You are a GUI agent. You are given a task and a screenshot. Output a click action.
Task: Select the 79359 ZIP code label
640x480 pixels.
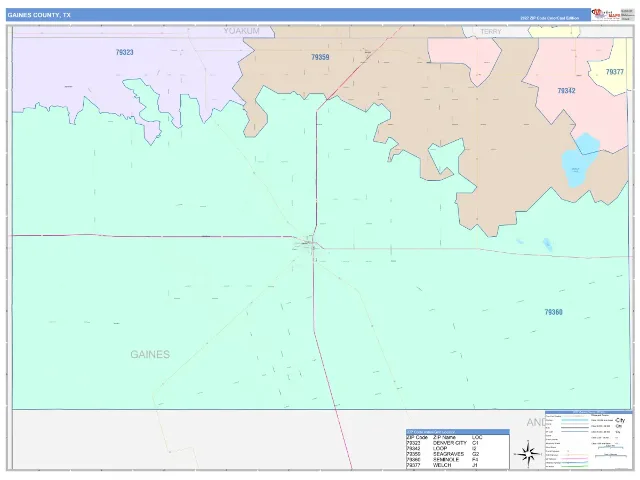click(x=320, y=58)
